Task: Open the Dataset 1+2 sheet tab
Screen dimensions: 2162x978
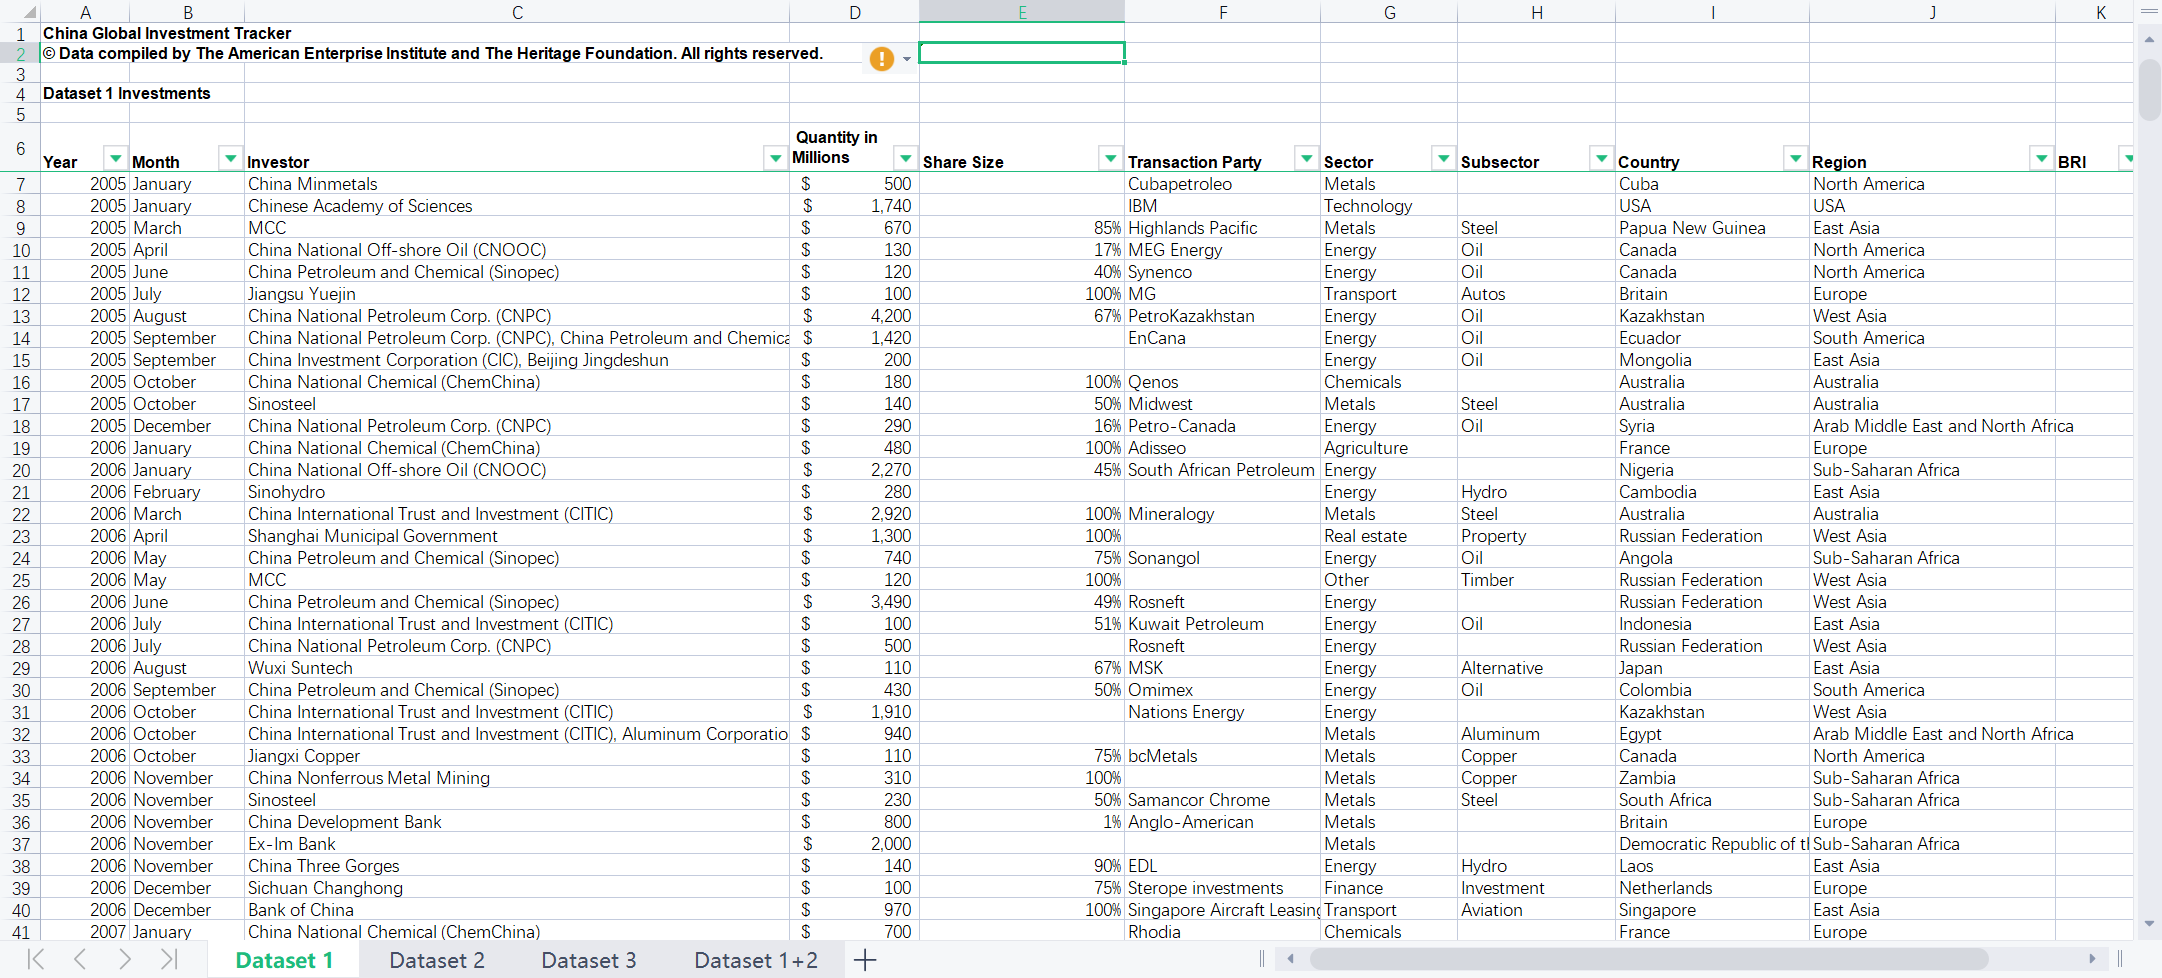Action: click(756, 960)
